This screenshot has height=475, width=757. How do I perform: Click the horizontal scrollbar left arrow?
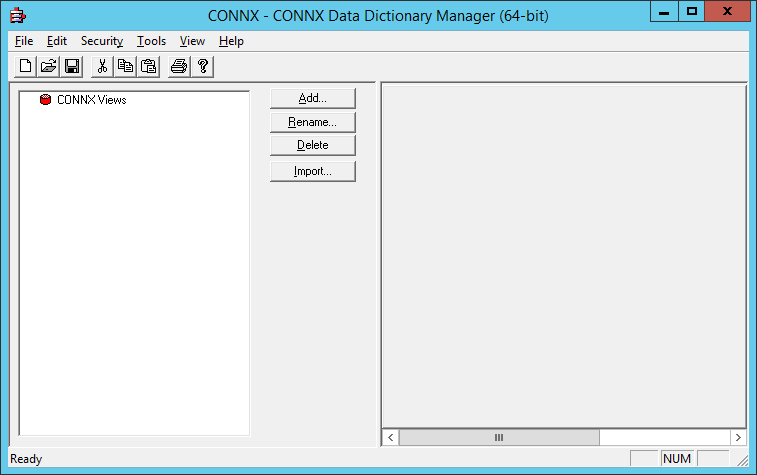391,437
